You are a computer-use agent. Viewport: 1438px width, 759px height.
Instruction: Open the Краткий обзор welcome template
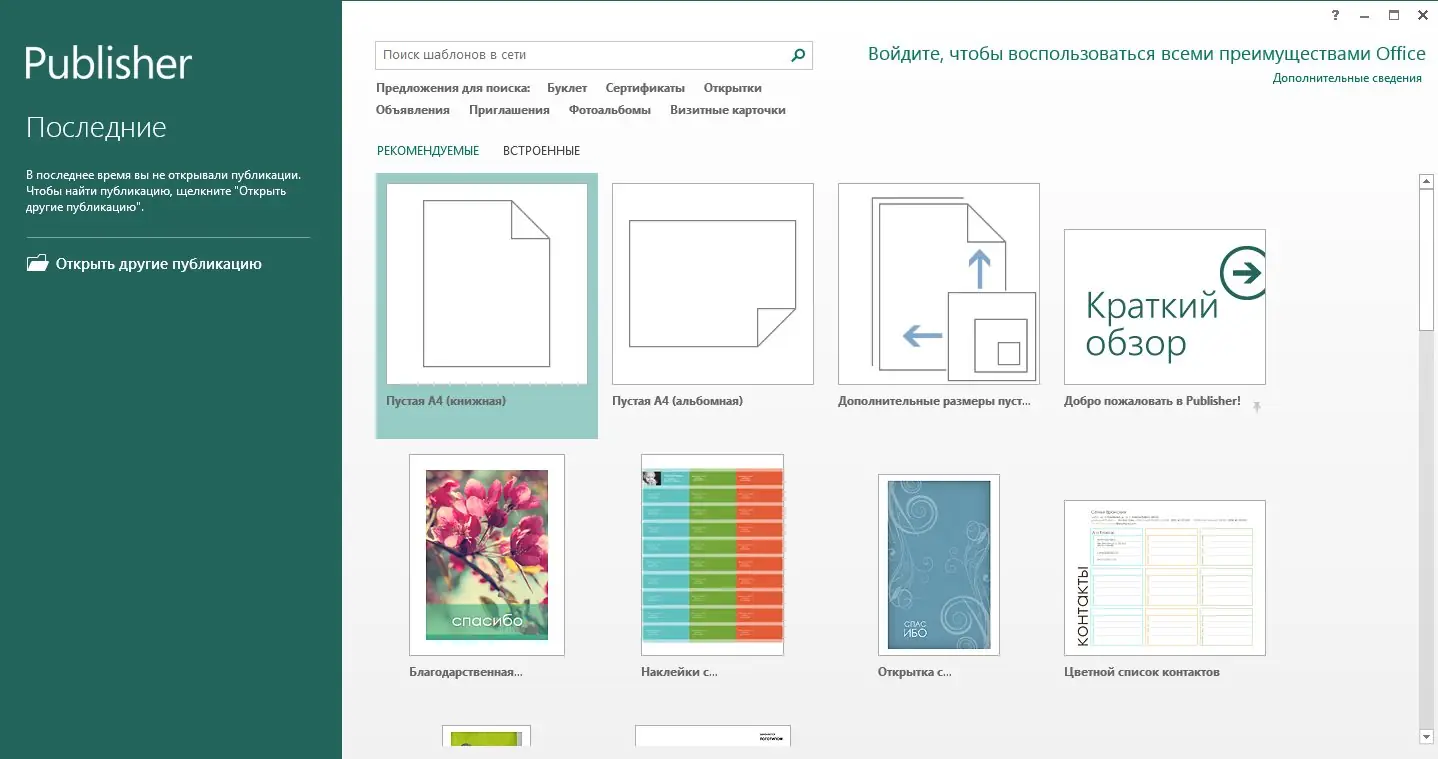pos(1165,307)
